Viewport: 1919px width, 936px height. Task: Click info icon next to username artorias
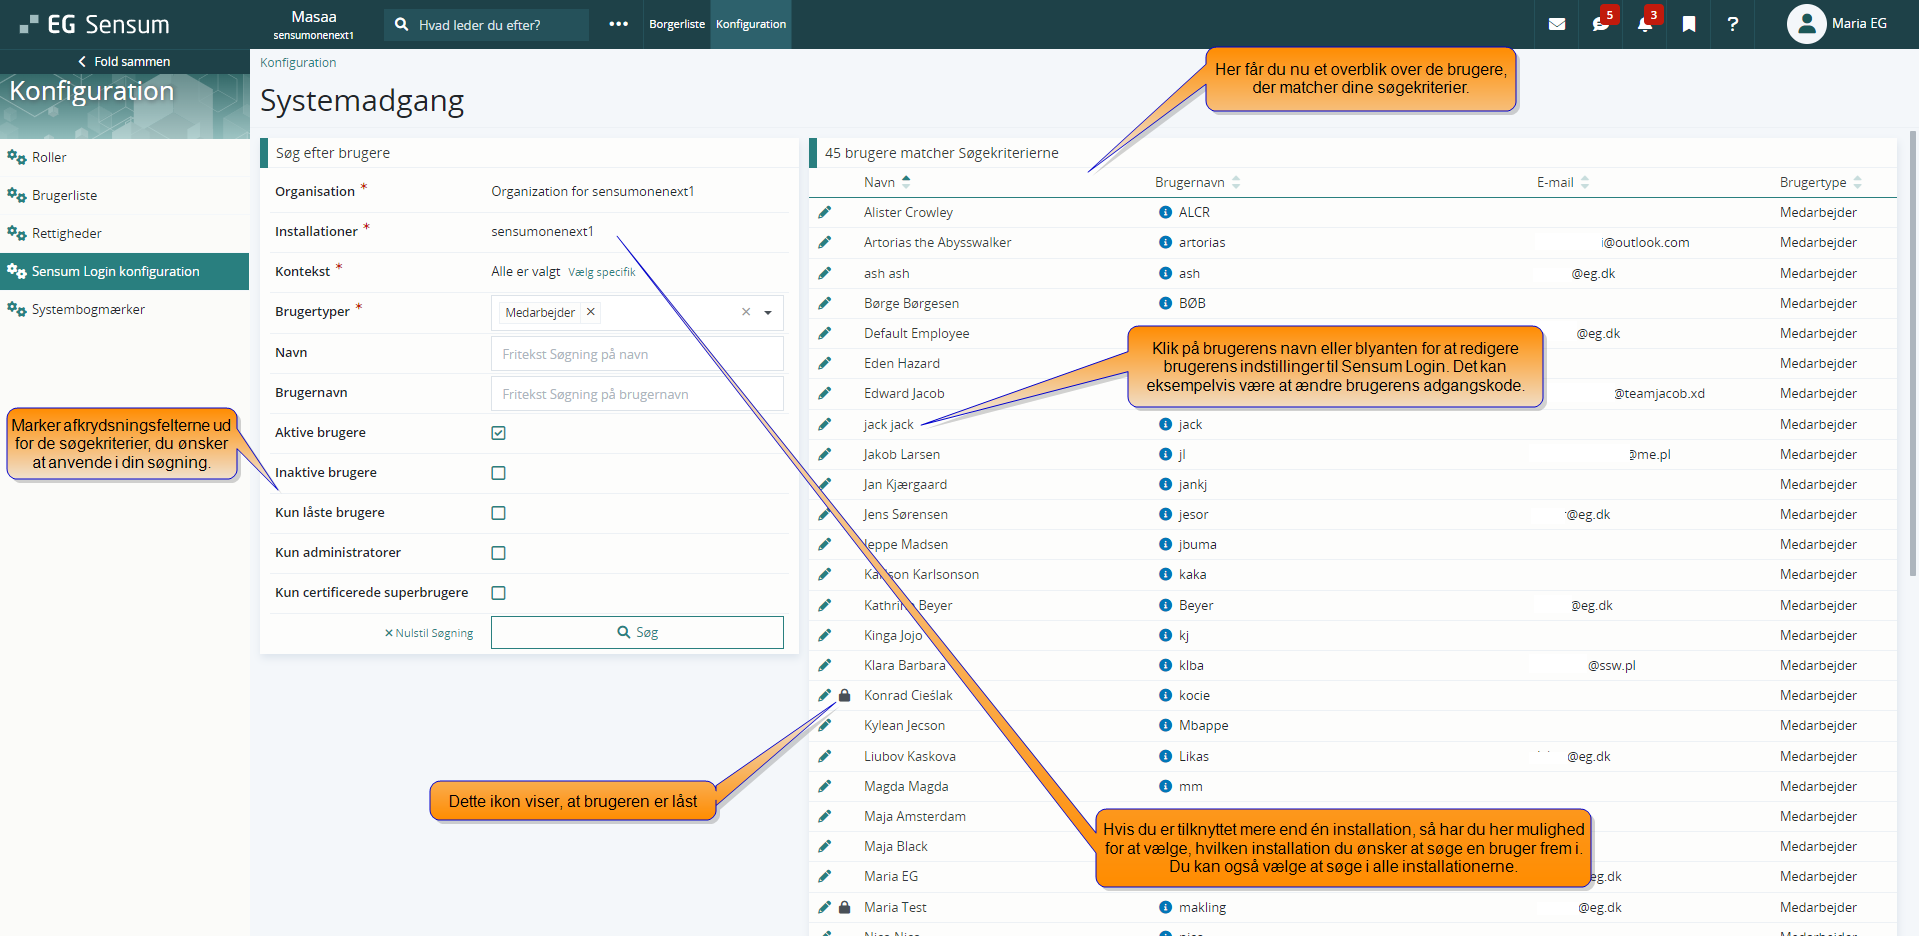click(x=1165, y=242)
